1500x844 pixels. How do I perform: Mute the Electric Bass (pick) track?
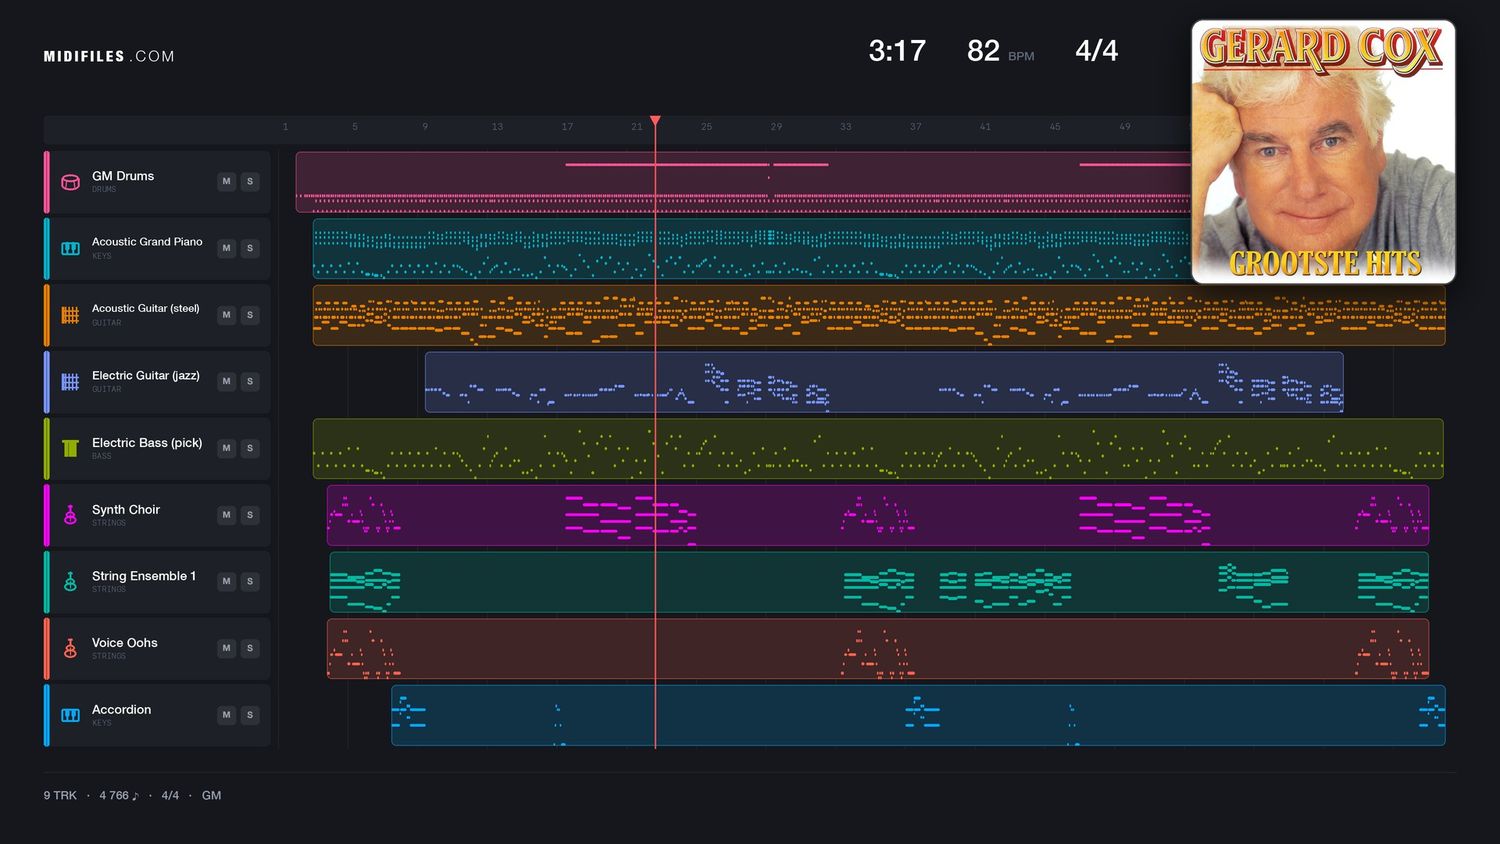(x=226, y=448)
